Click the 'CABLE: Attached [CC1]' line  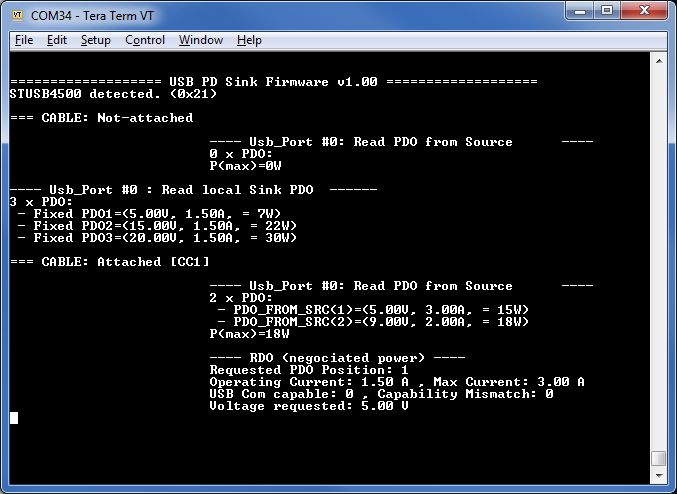click(110, 262)
